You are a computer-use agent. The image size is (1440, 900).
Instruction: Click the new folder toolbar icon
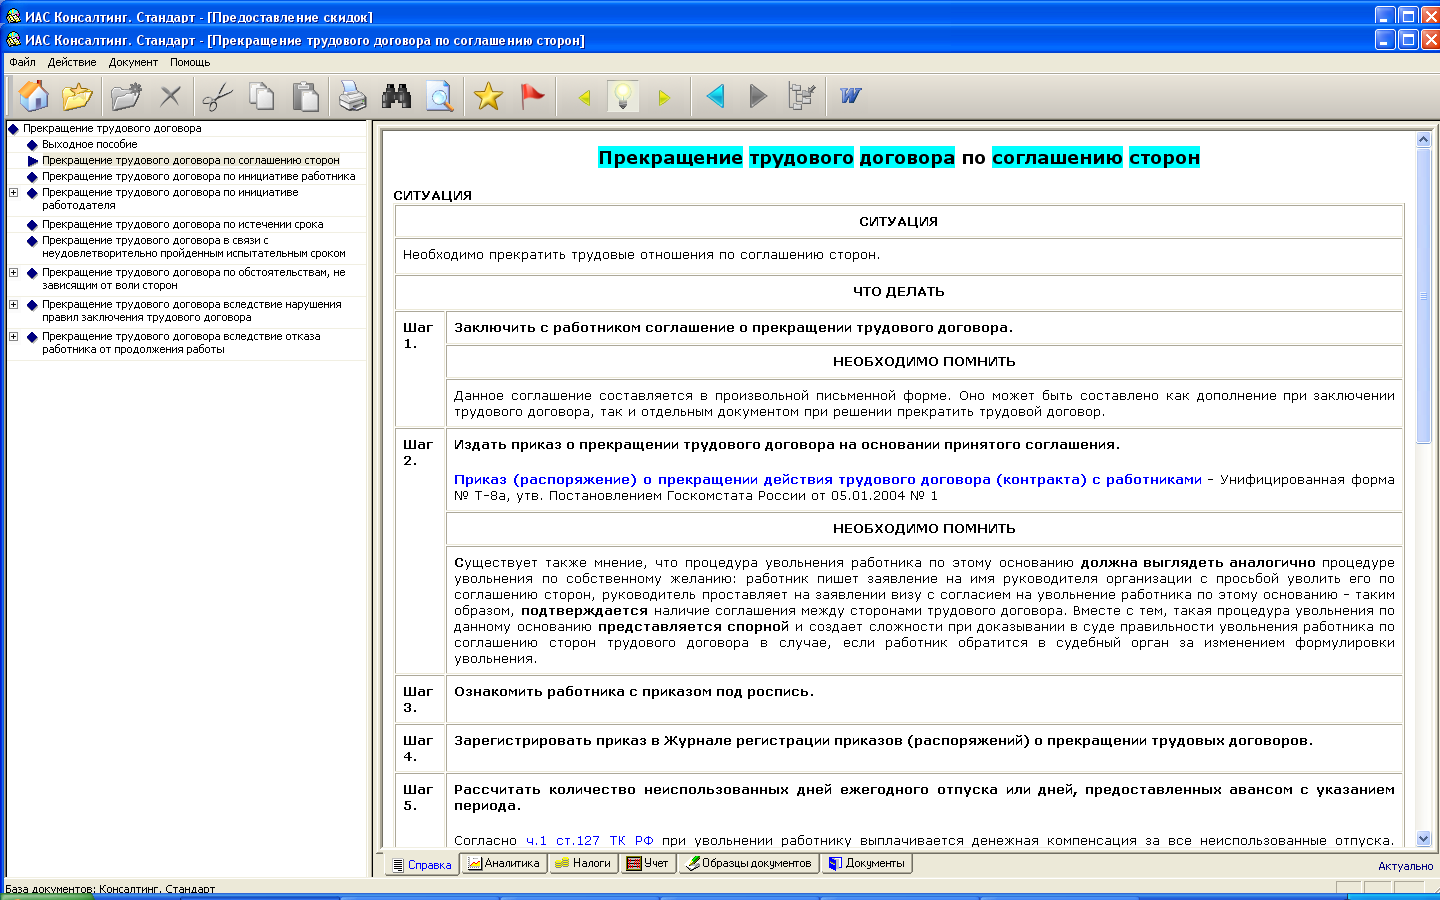click(x=127, y=96)
